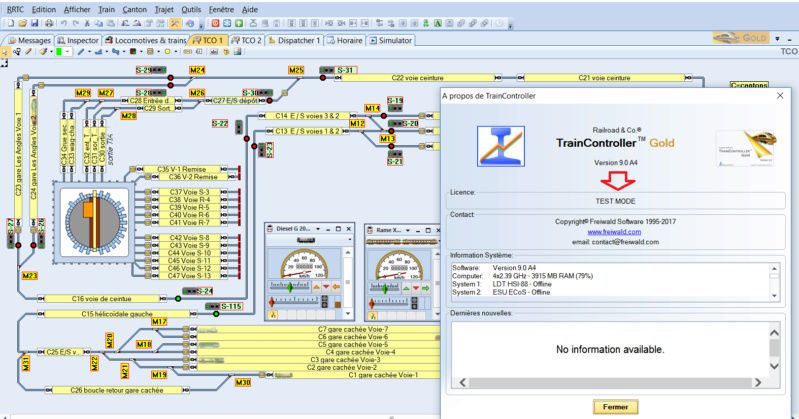
Task: Open the Canton menu
Action: point(135,9)
